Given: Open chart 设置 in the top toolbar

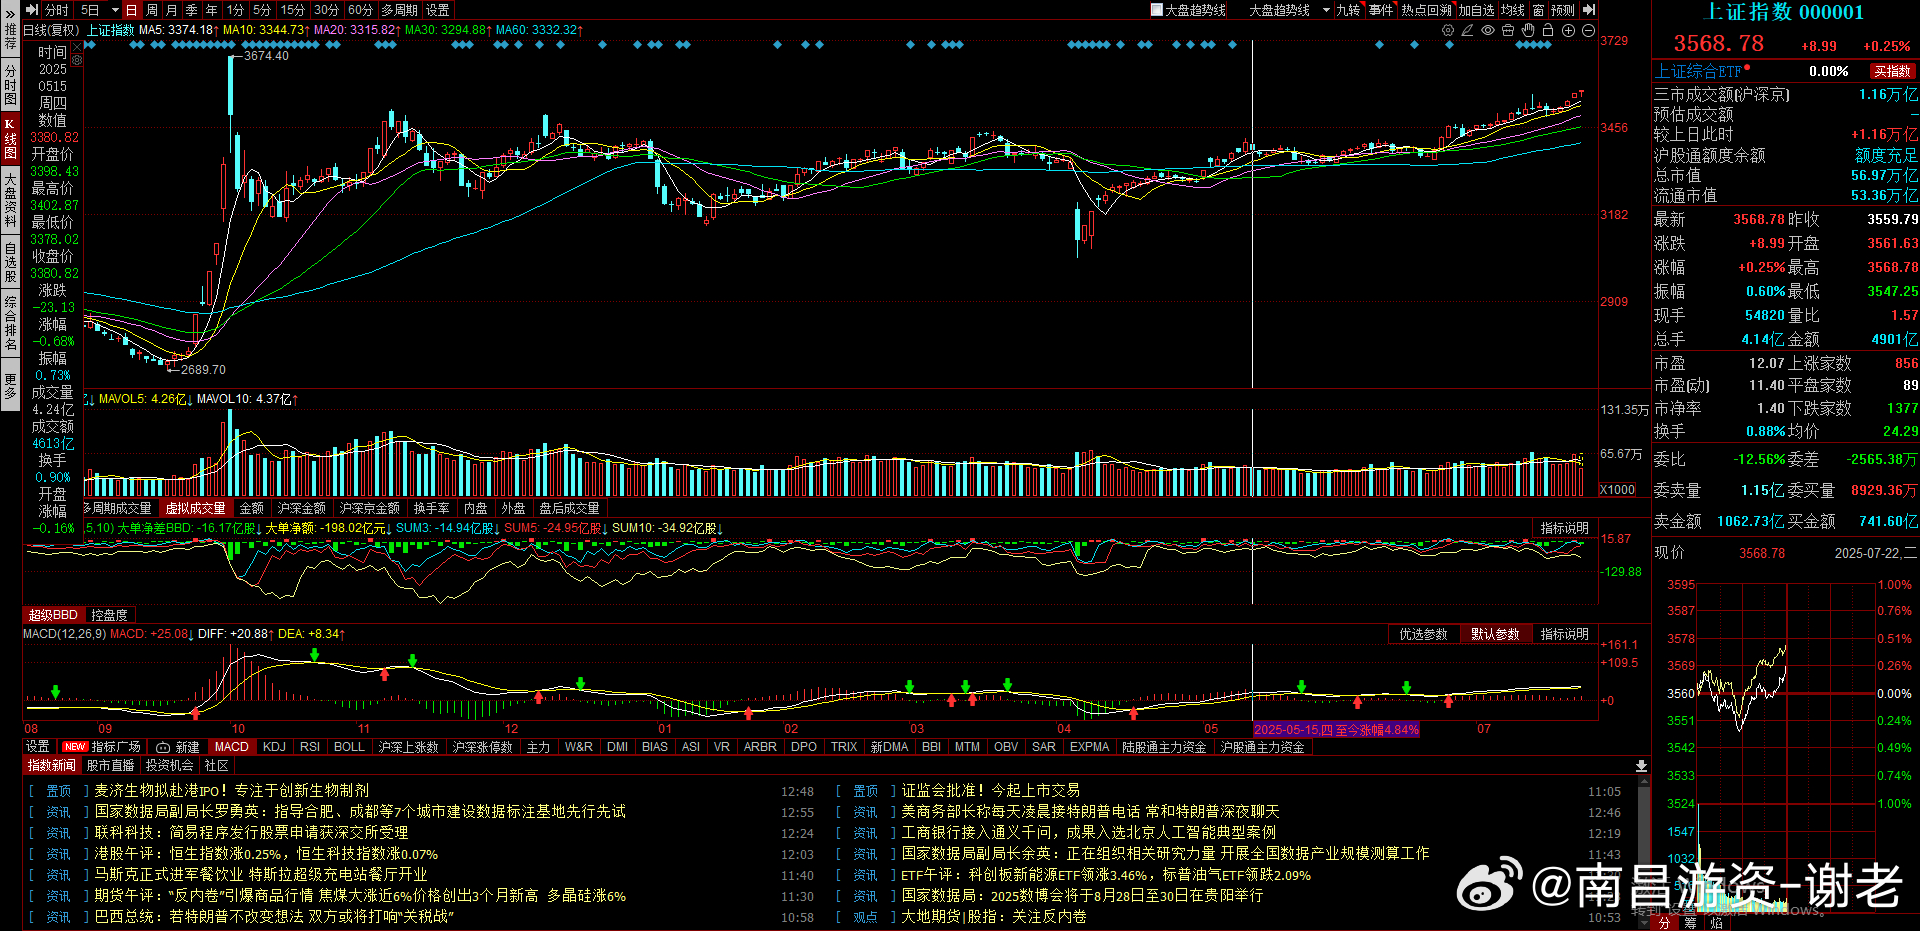Looking at the screenshot, I should 437,10.
